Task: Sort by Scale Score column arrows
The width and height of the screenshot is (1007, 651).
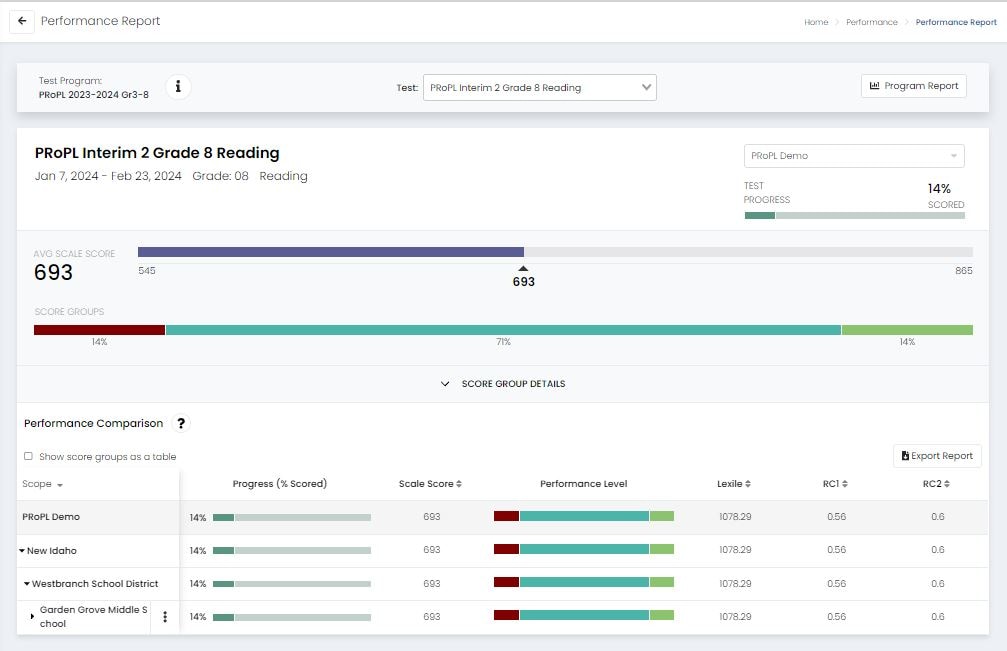Action: coord(459,484)
